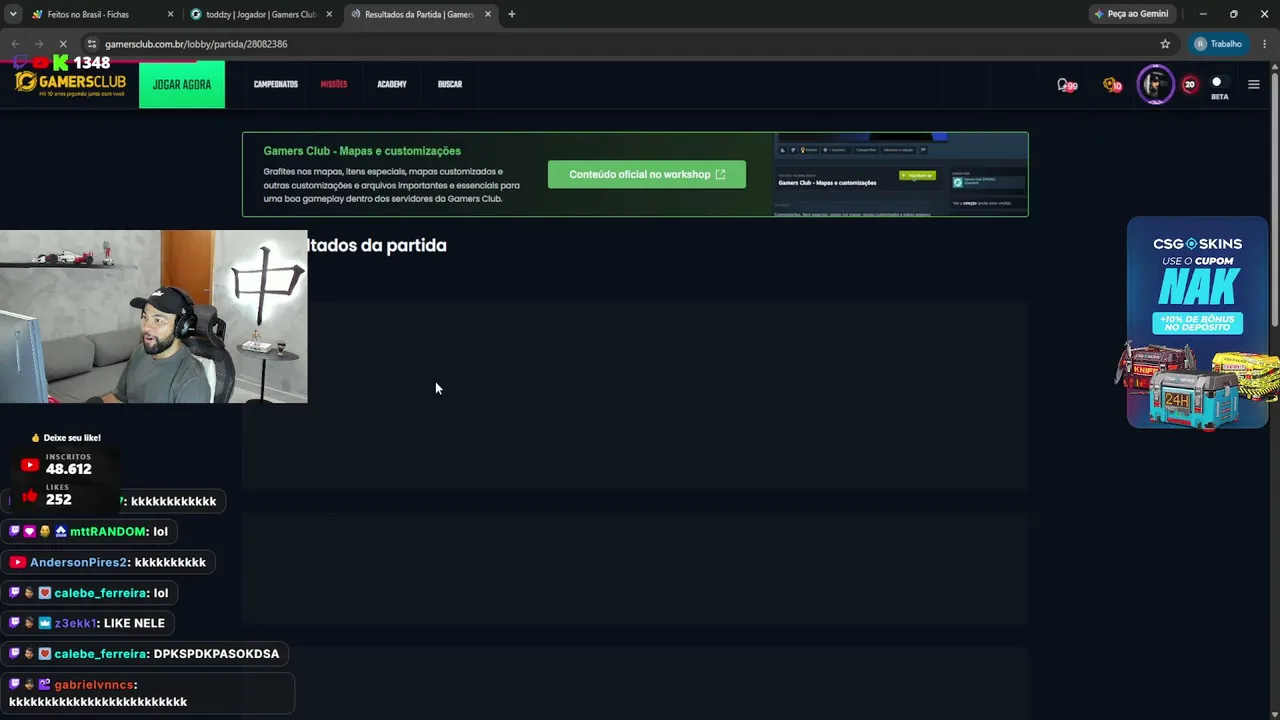Click the Gamers Club logo
The image size is (1280, 720).
(70, 82)
